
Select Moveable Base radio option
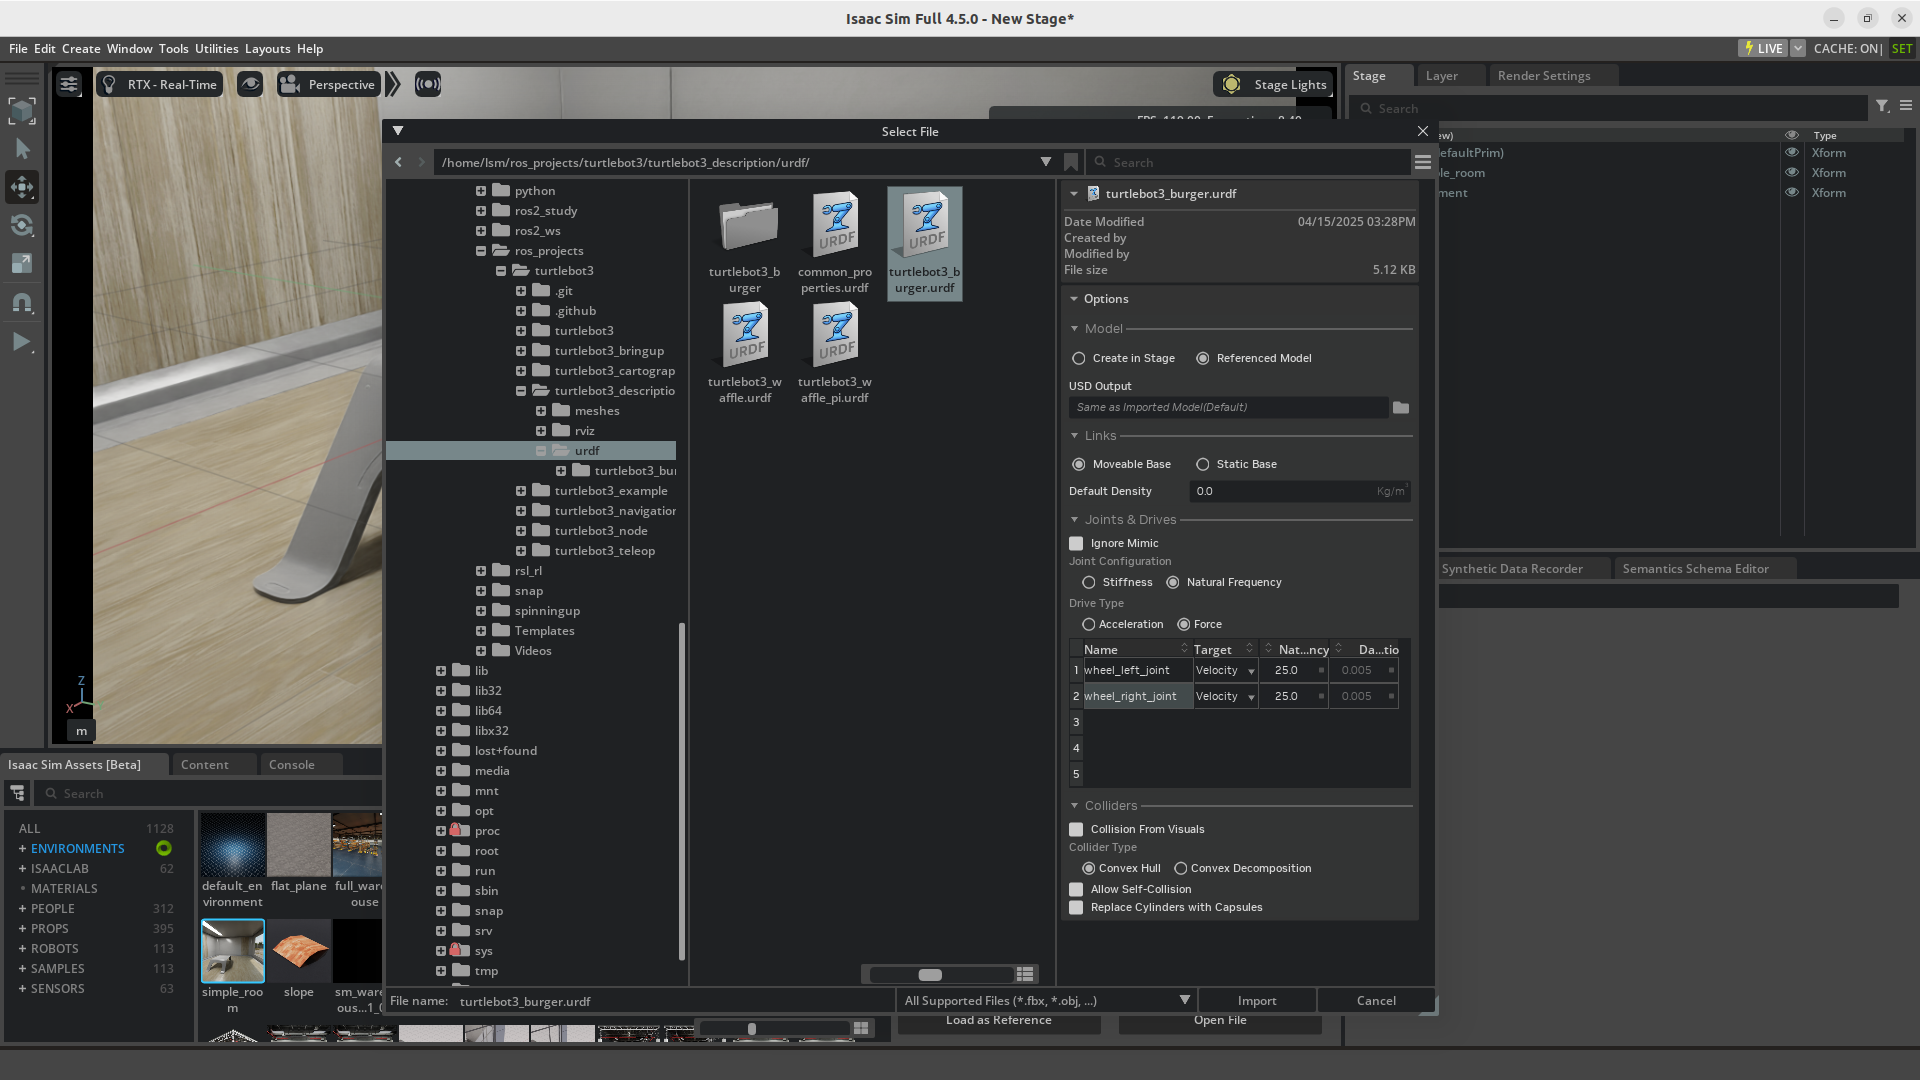pyautogui.click(x=1079, y=464)
